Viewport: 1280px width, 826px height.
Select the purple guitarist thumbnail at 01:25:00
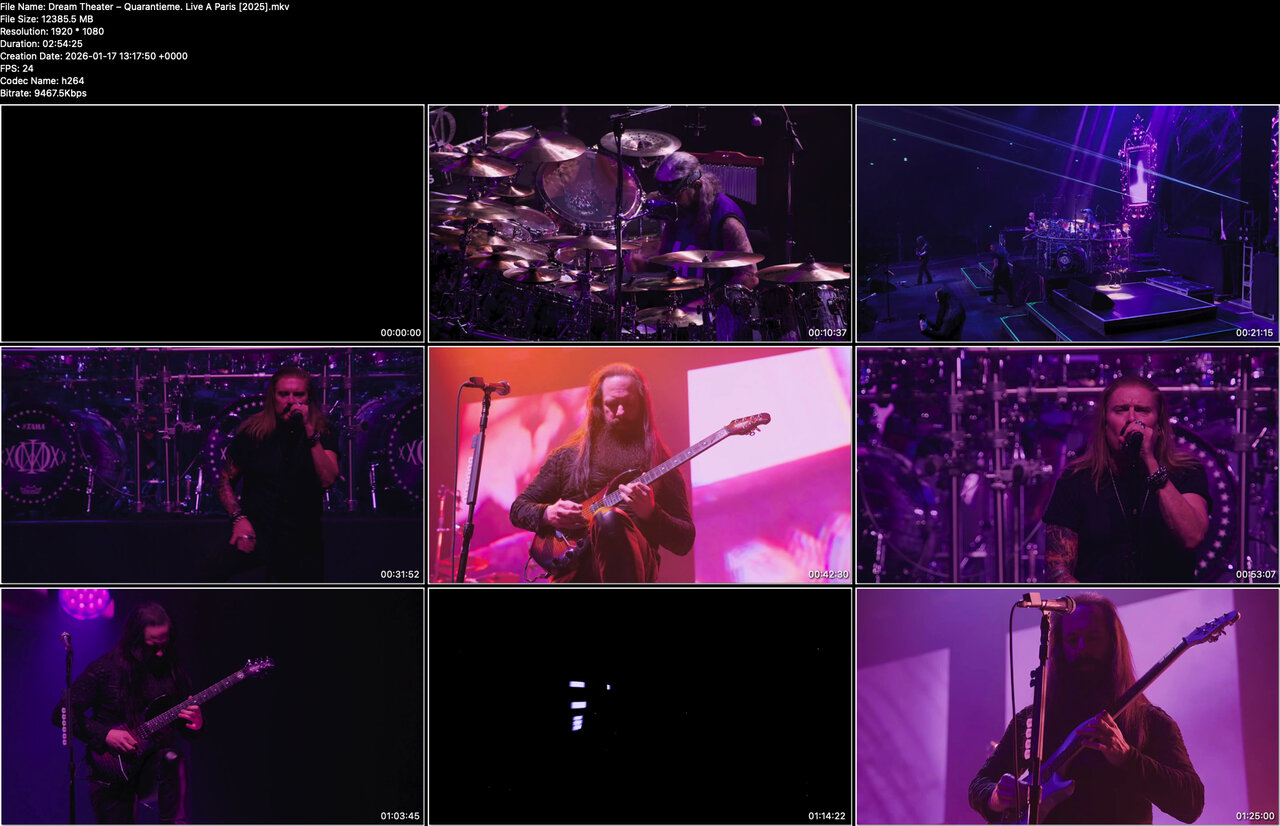click(x=1068, y=706)
